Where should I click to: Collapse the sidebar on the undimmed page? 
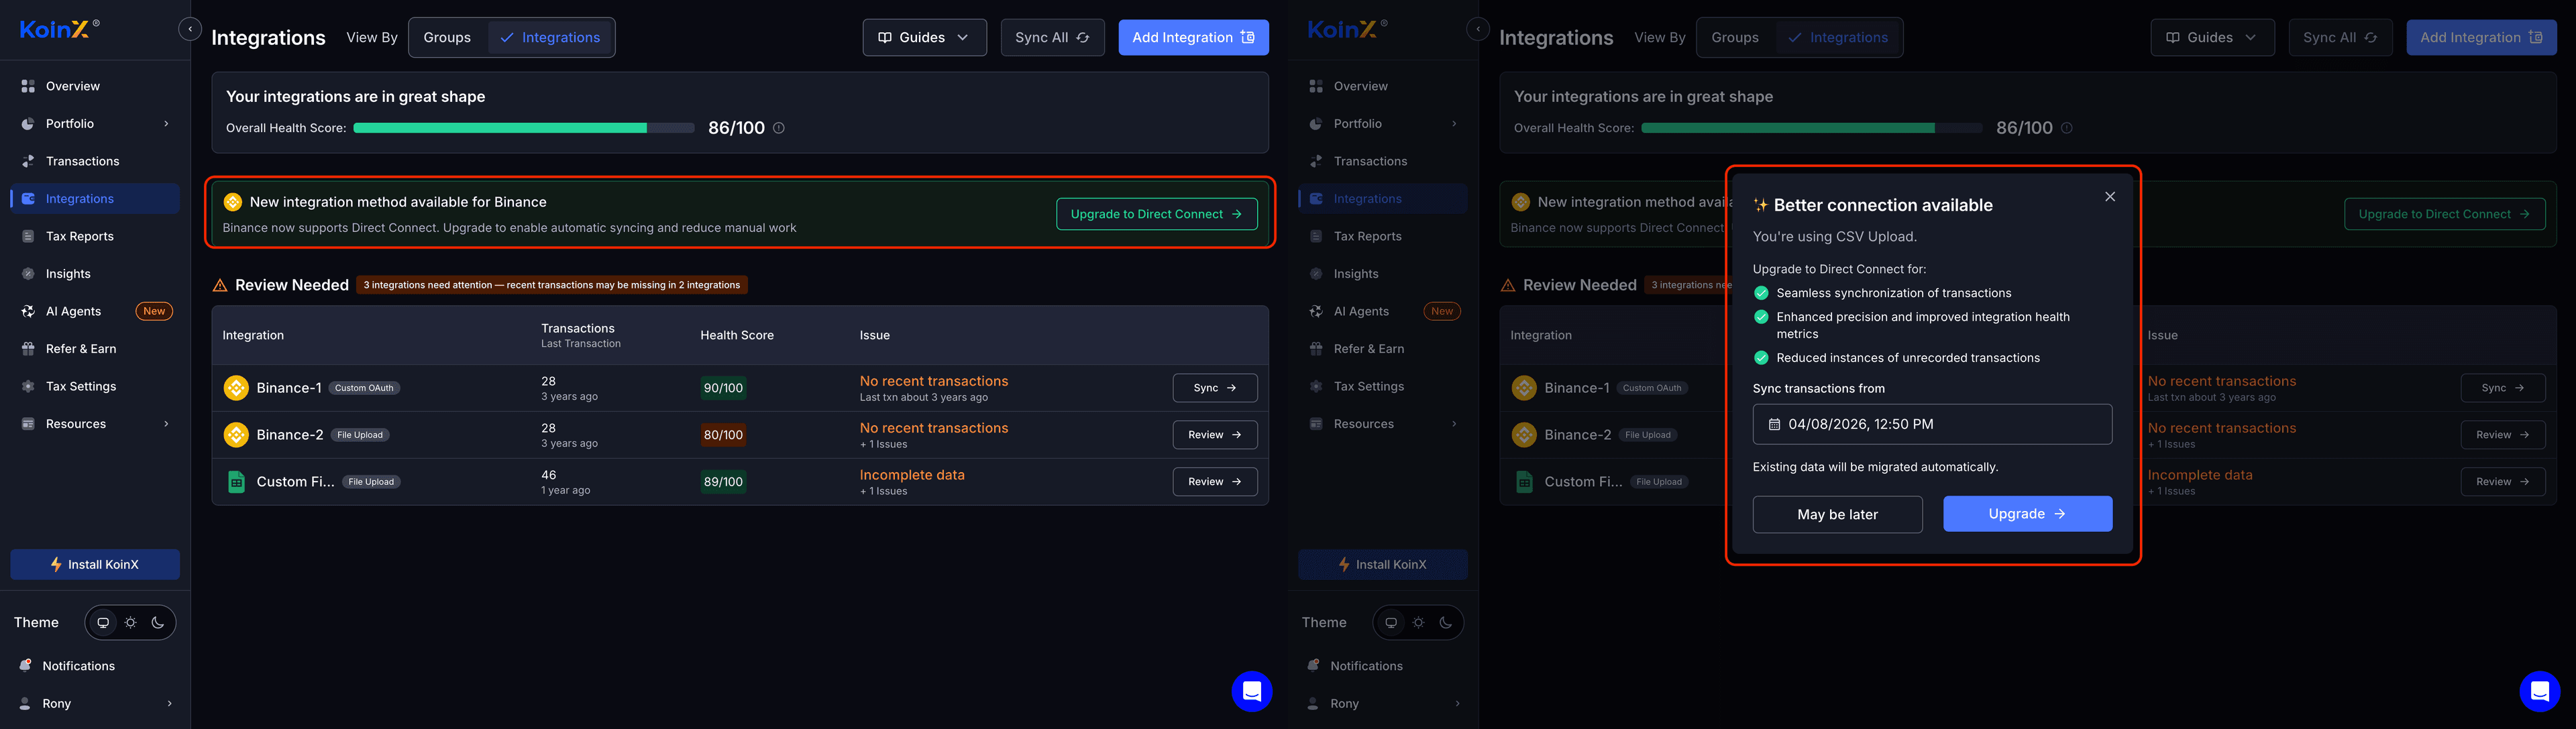pyautogui.click(x=190, y=29)
